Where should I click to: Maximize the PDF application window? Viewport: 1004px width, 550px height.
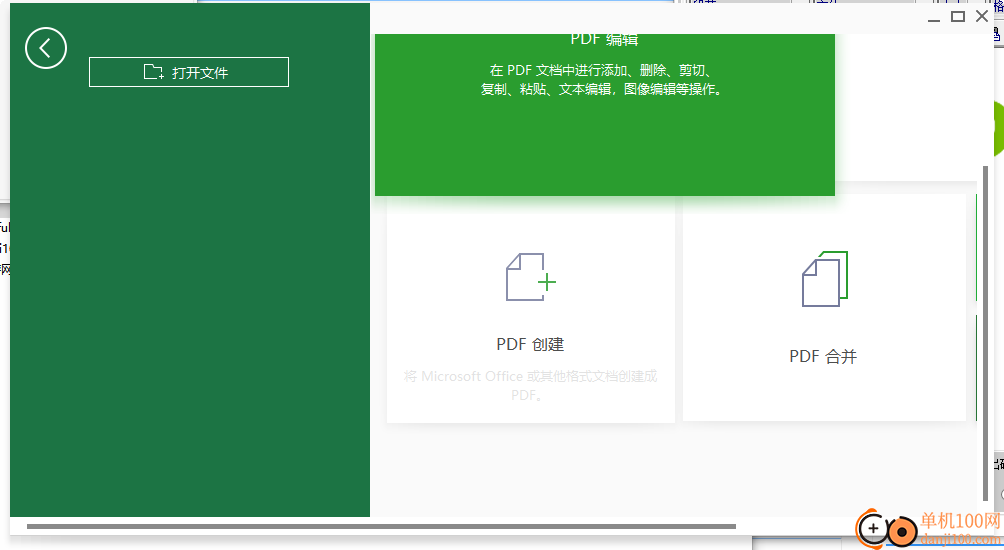pos(958,17)
